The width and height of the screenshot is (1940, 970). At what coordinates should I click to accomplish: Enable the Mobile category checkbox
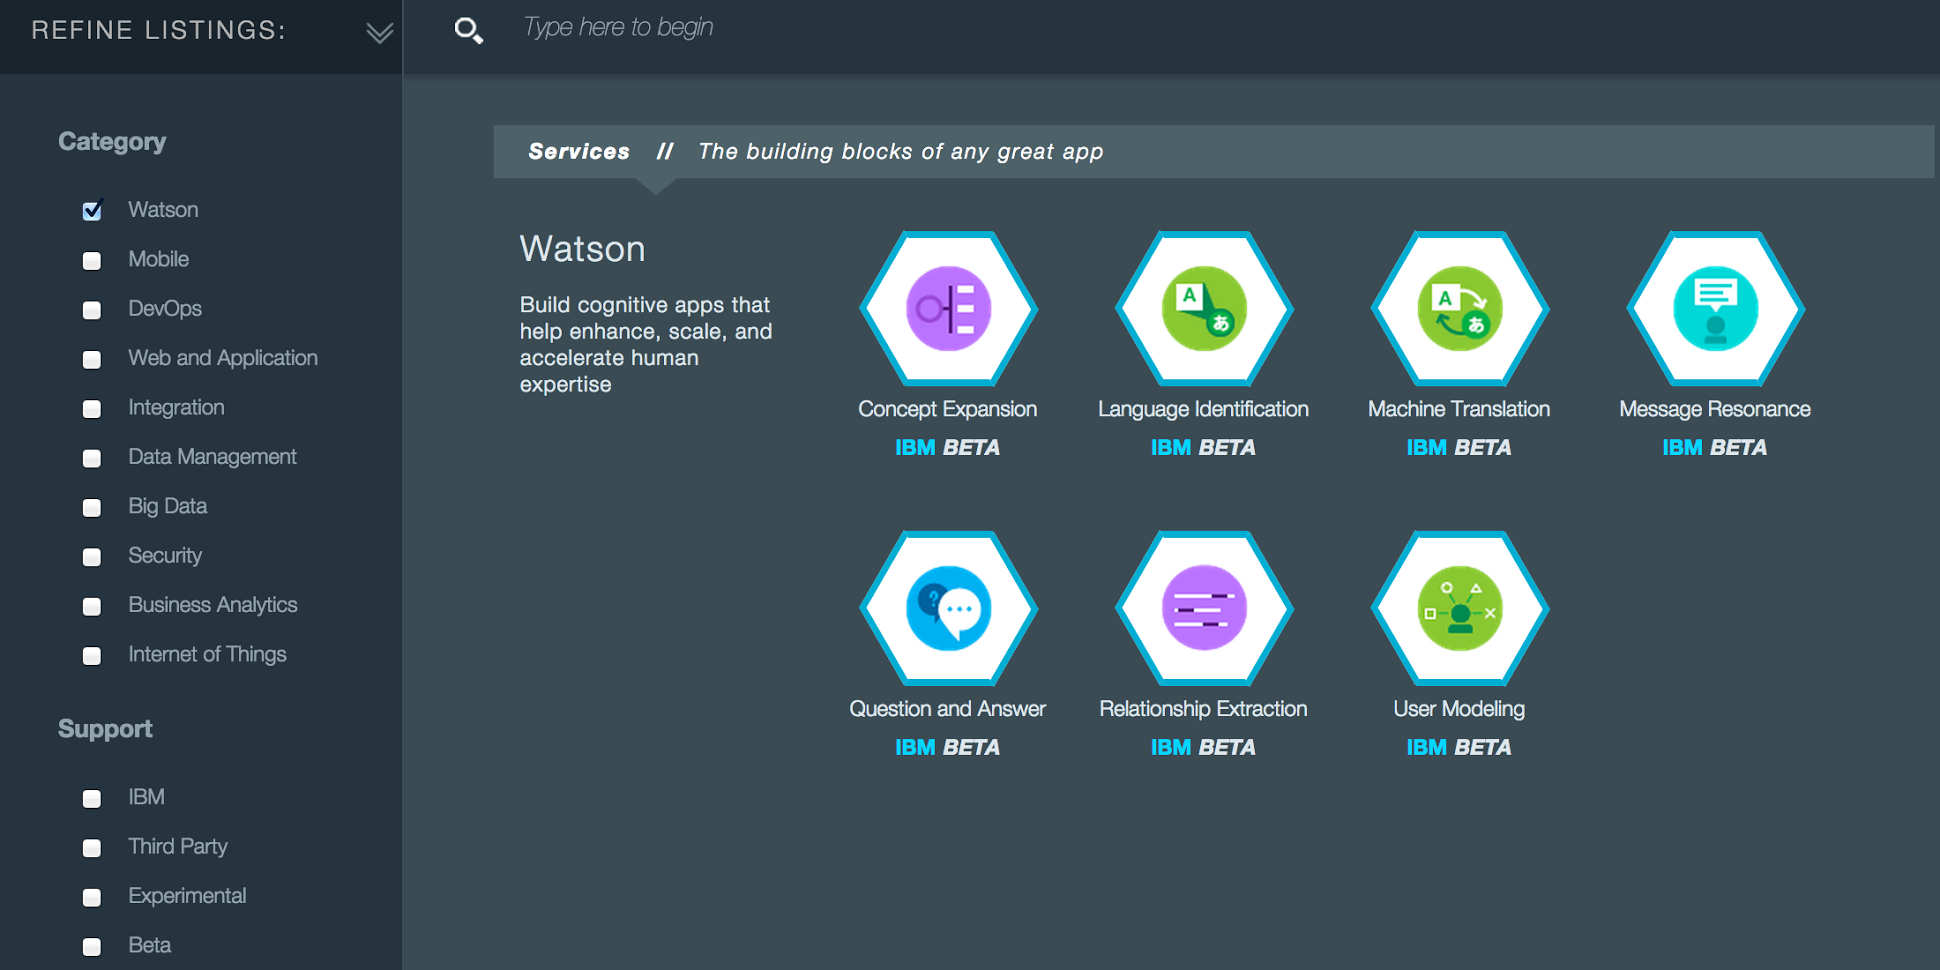92,261
